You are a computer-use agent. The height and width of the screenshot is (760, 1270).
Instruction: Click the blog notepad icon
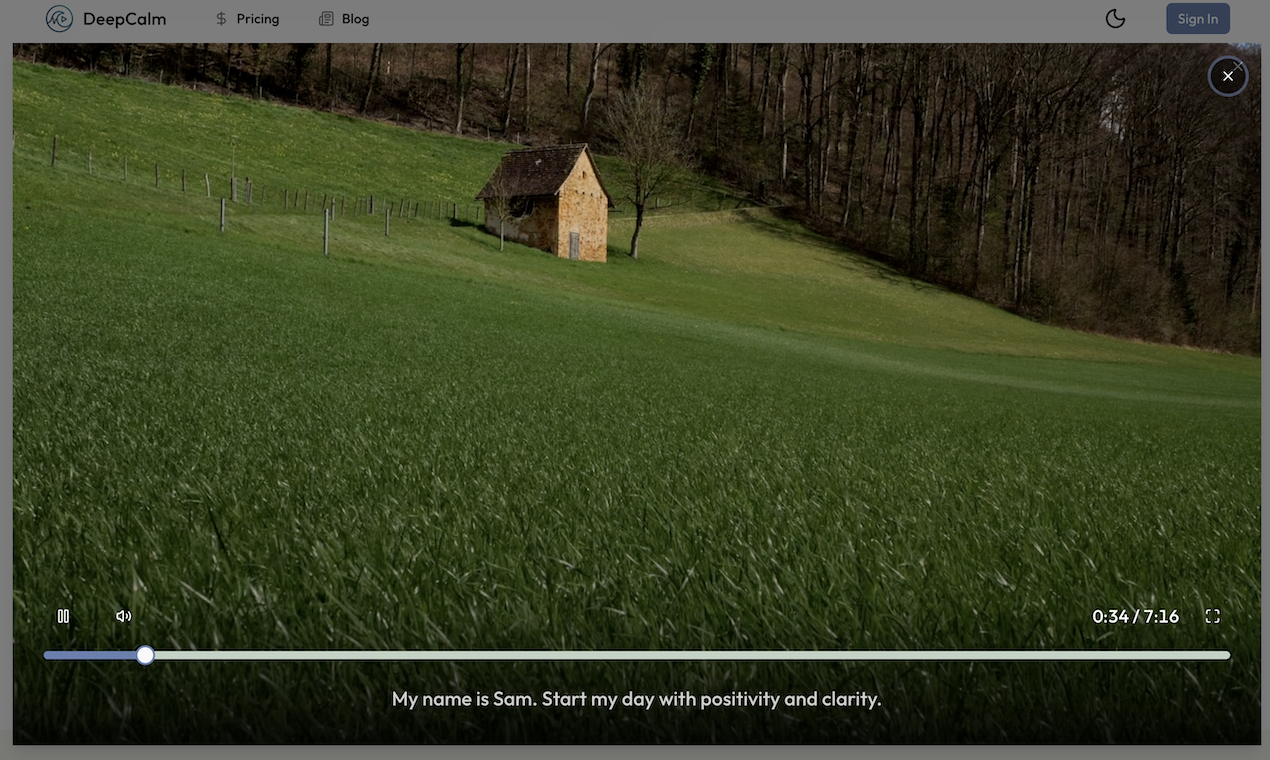click(324, 18)
